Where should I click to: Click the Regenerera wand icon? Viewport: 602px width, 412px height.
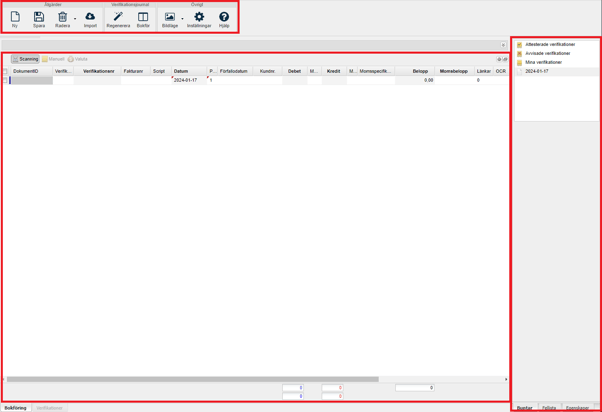click(118, 18)
